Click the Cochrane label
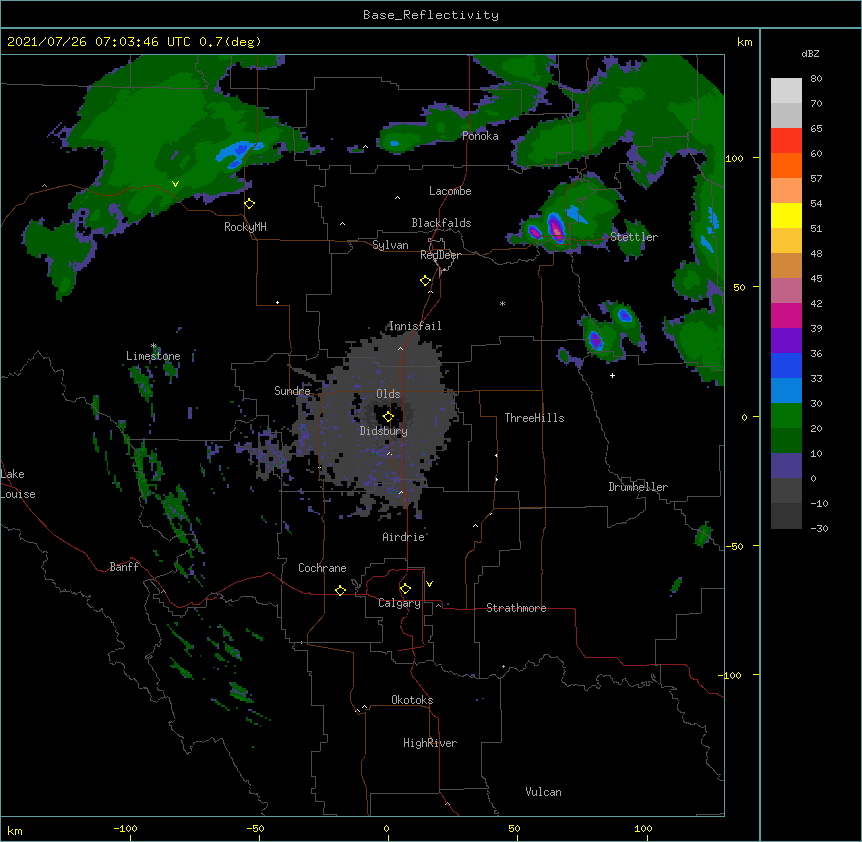The width and height of the screenshot is (862, 842). click(322, 568)
